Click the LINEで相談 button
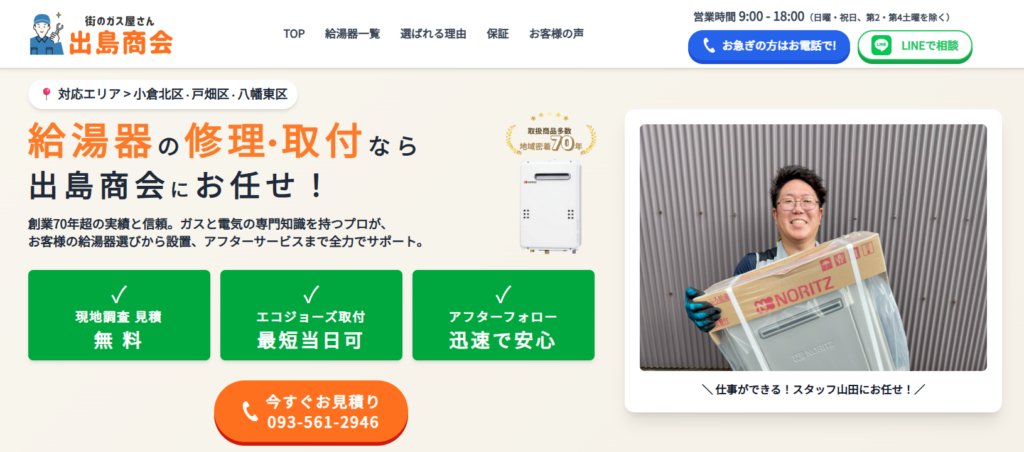 pos(915,46)
